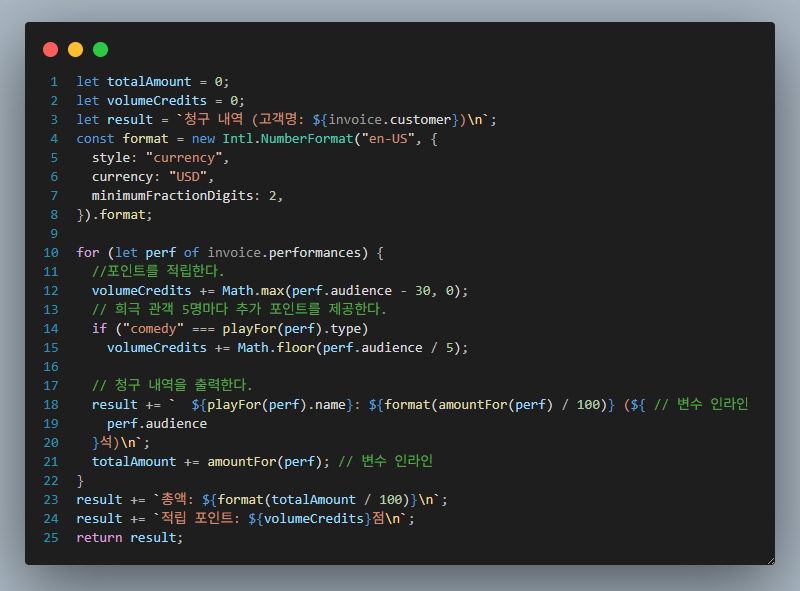800x591 pixels.
Task: Click format(amountFor(perf) / 100) on line 18
Action: (495, 405)
